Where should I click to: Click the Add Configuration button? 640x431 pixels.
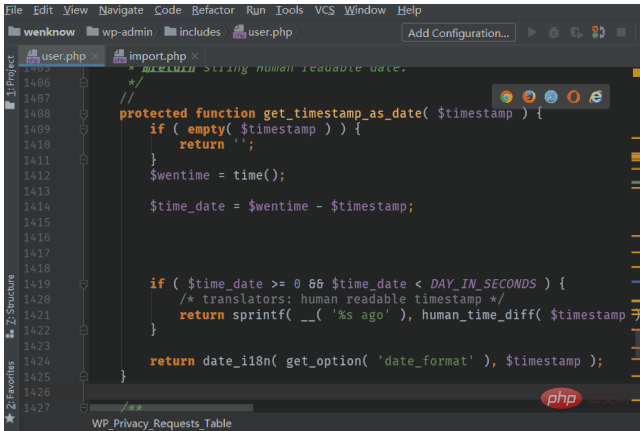tap(458, 33)
